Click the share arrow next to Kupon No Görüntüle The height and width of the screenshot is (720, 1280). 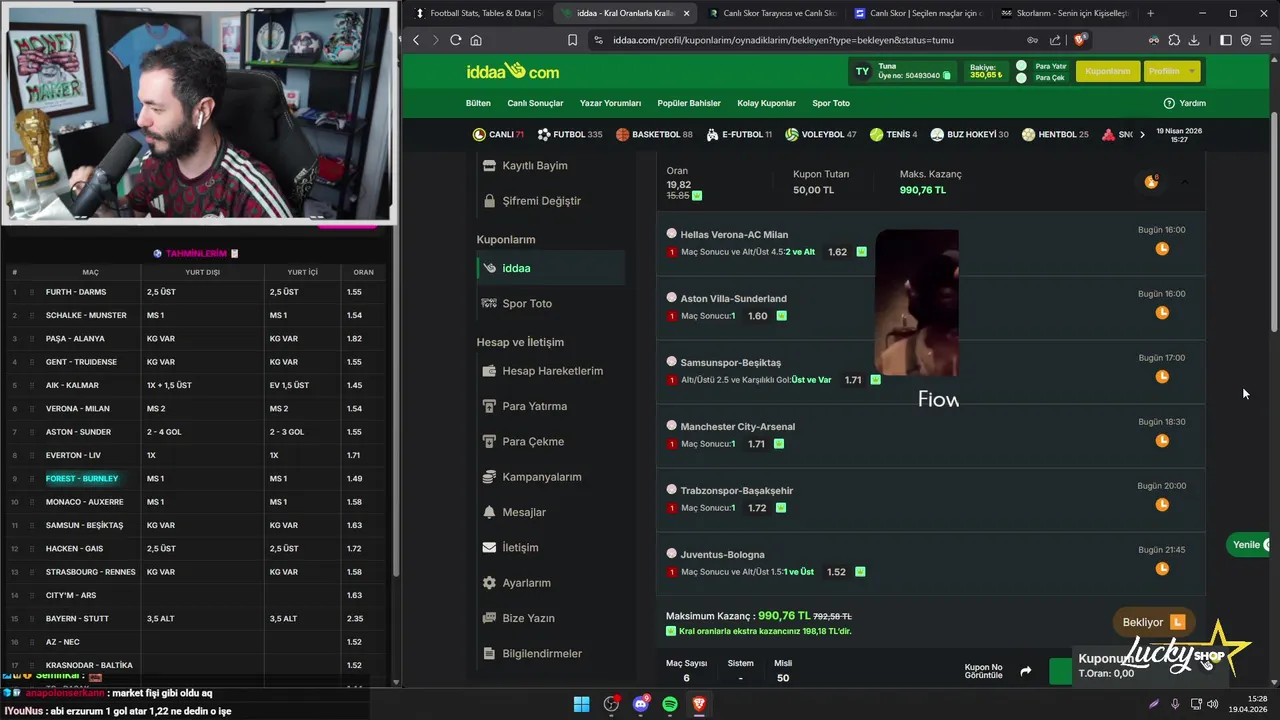click(1025, 672)
